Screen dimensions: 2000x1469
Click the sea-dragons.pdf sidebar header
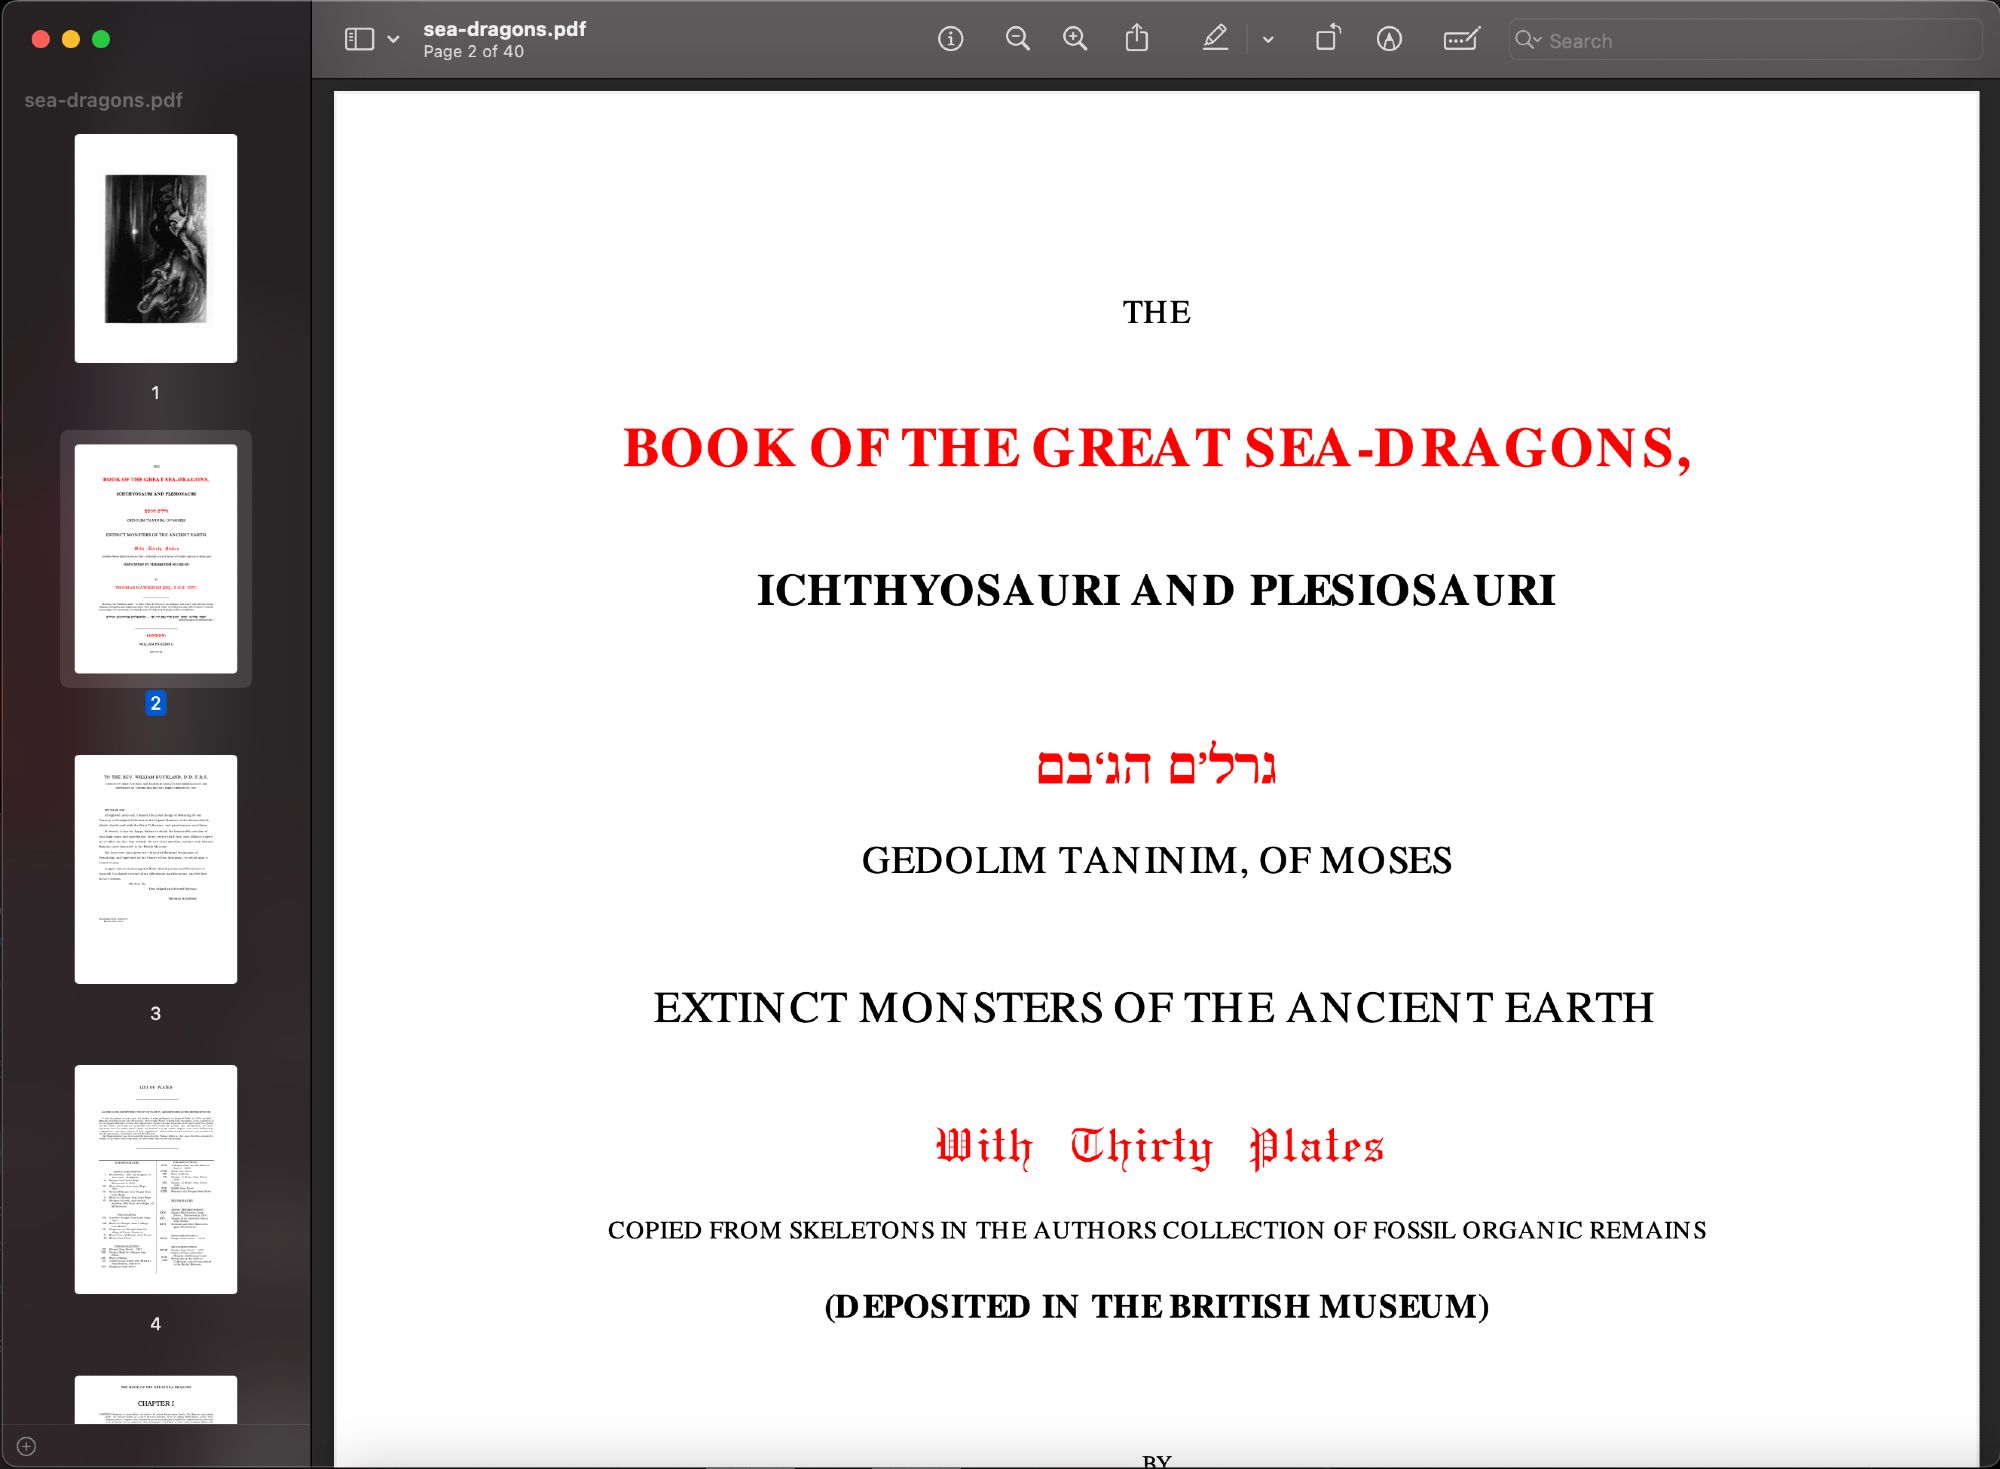coord(103,100)
